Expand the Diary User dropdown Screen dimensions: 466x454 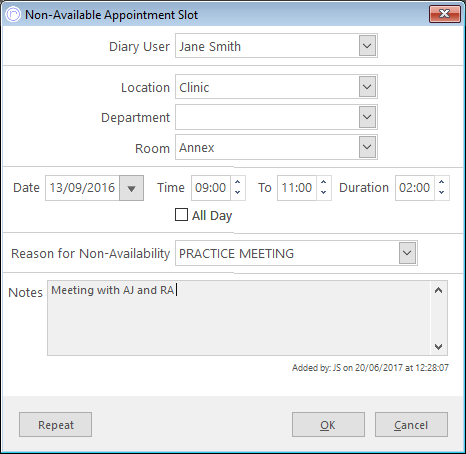click(367, 46)
